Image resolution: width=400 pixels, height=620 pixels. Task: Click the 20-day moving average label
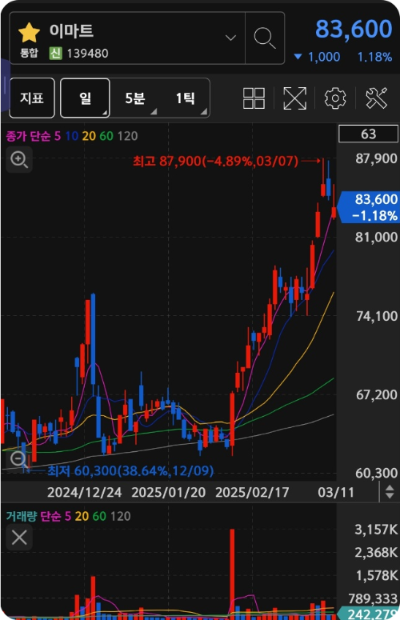click(89, 136)
